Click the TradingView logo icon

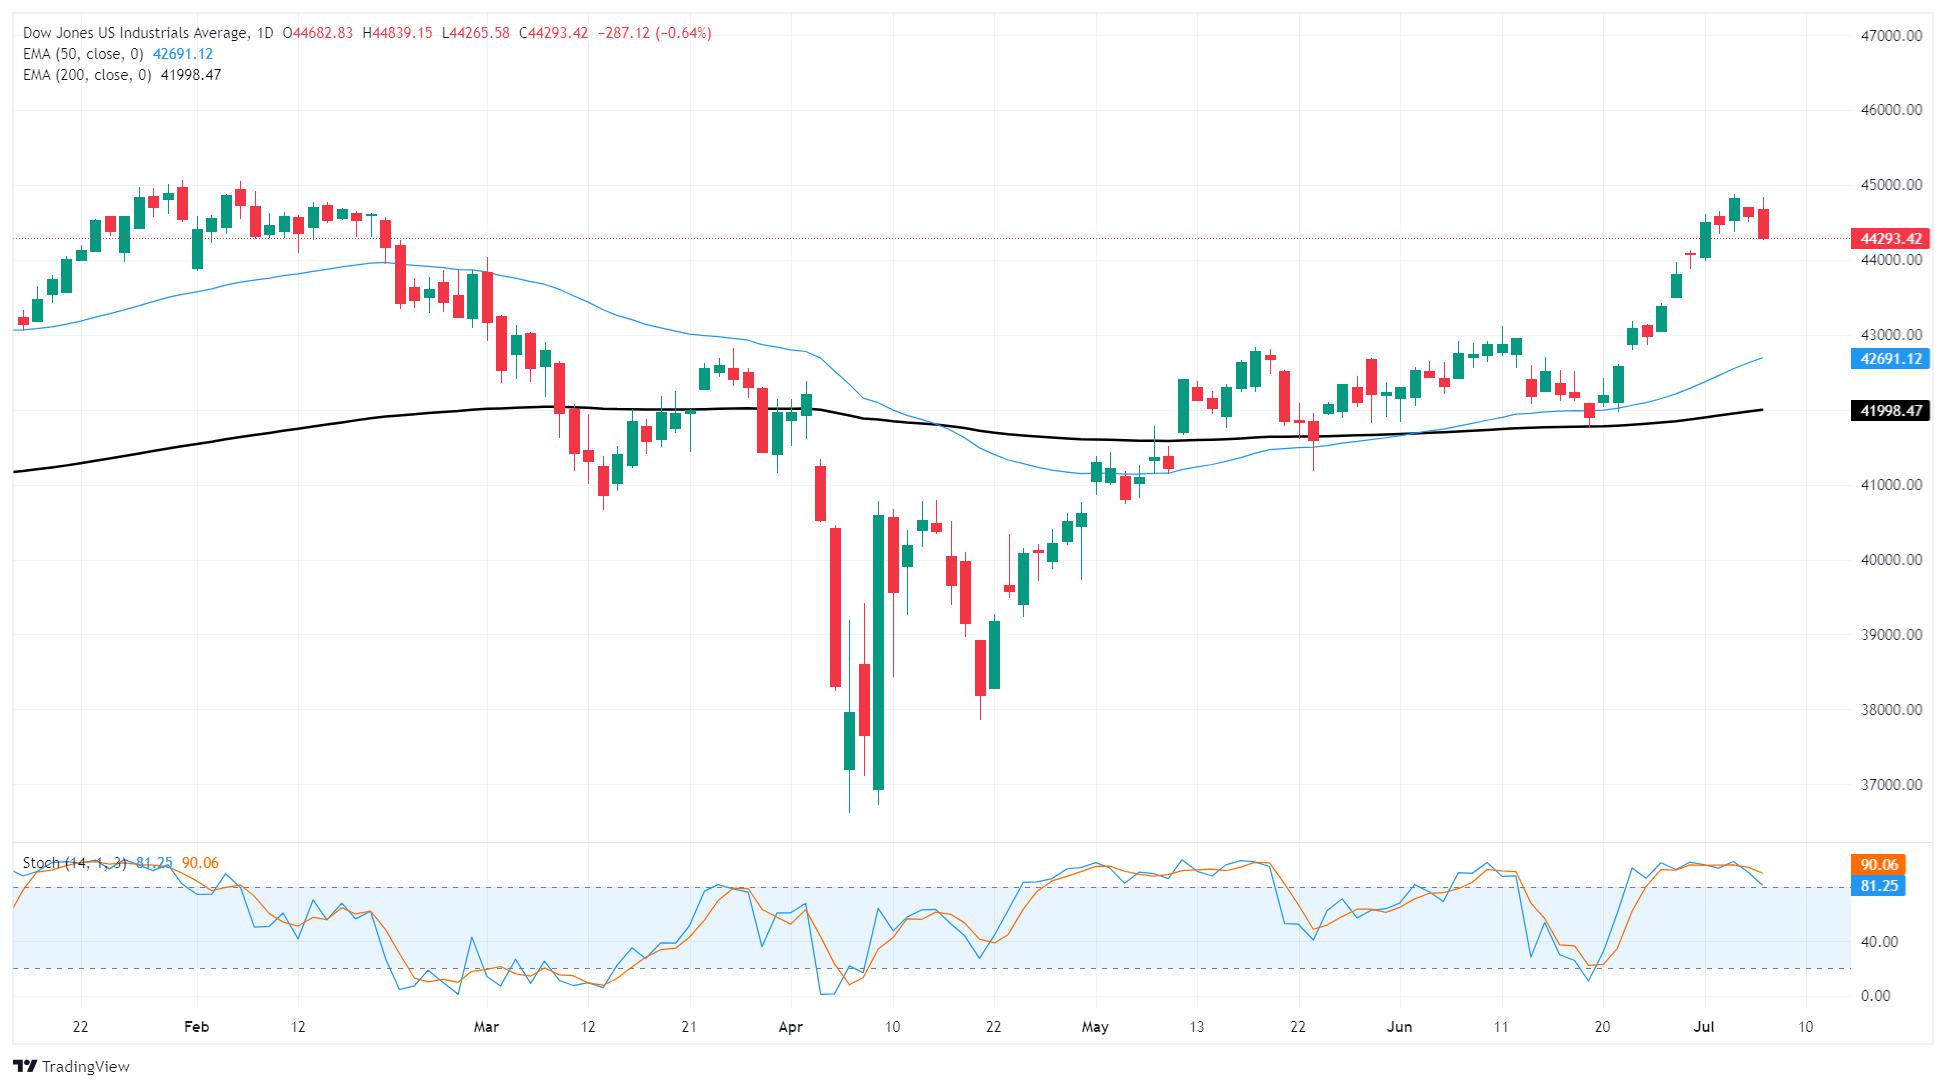24,1066
